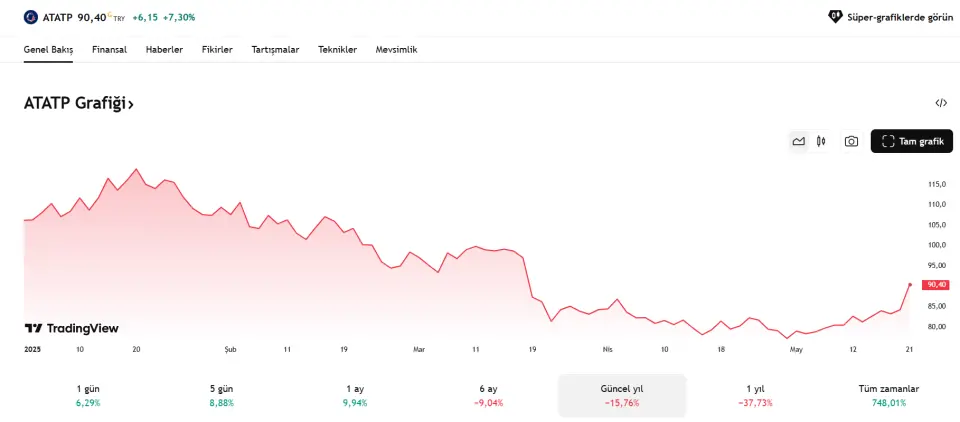Click the 105,0 price axis label

[937, 224]
